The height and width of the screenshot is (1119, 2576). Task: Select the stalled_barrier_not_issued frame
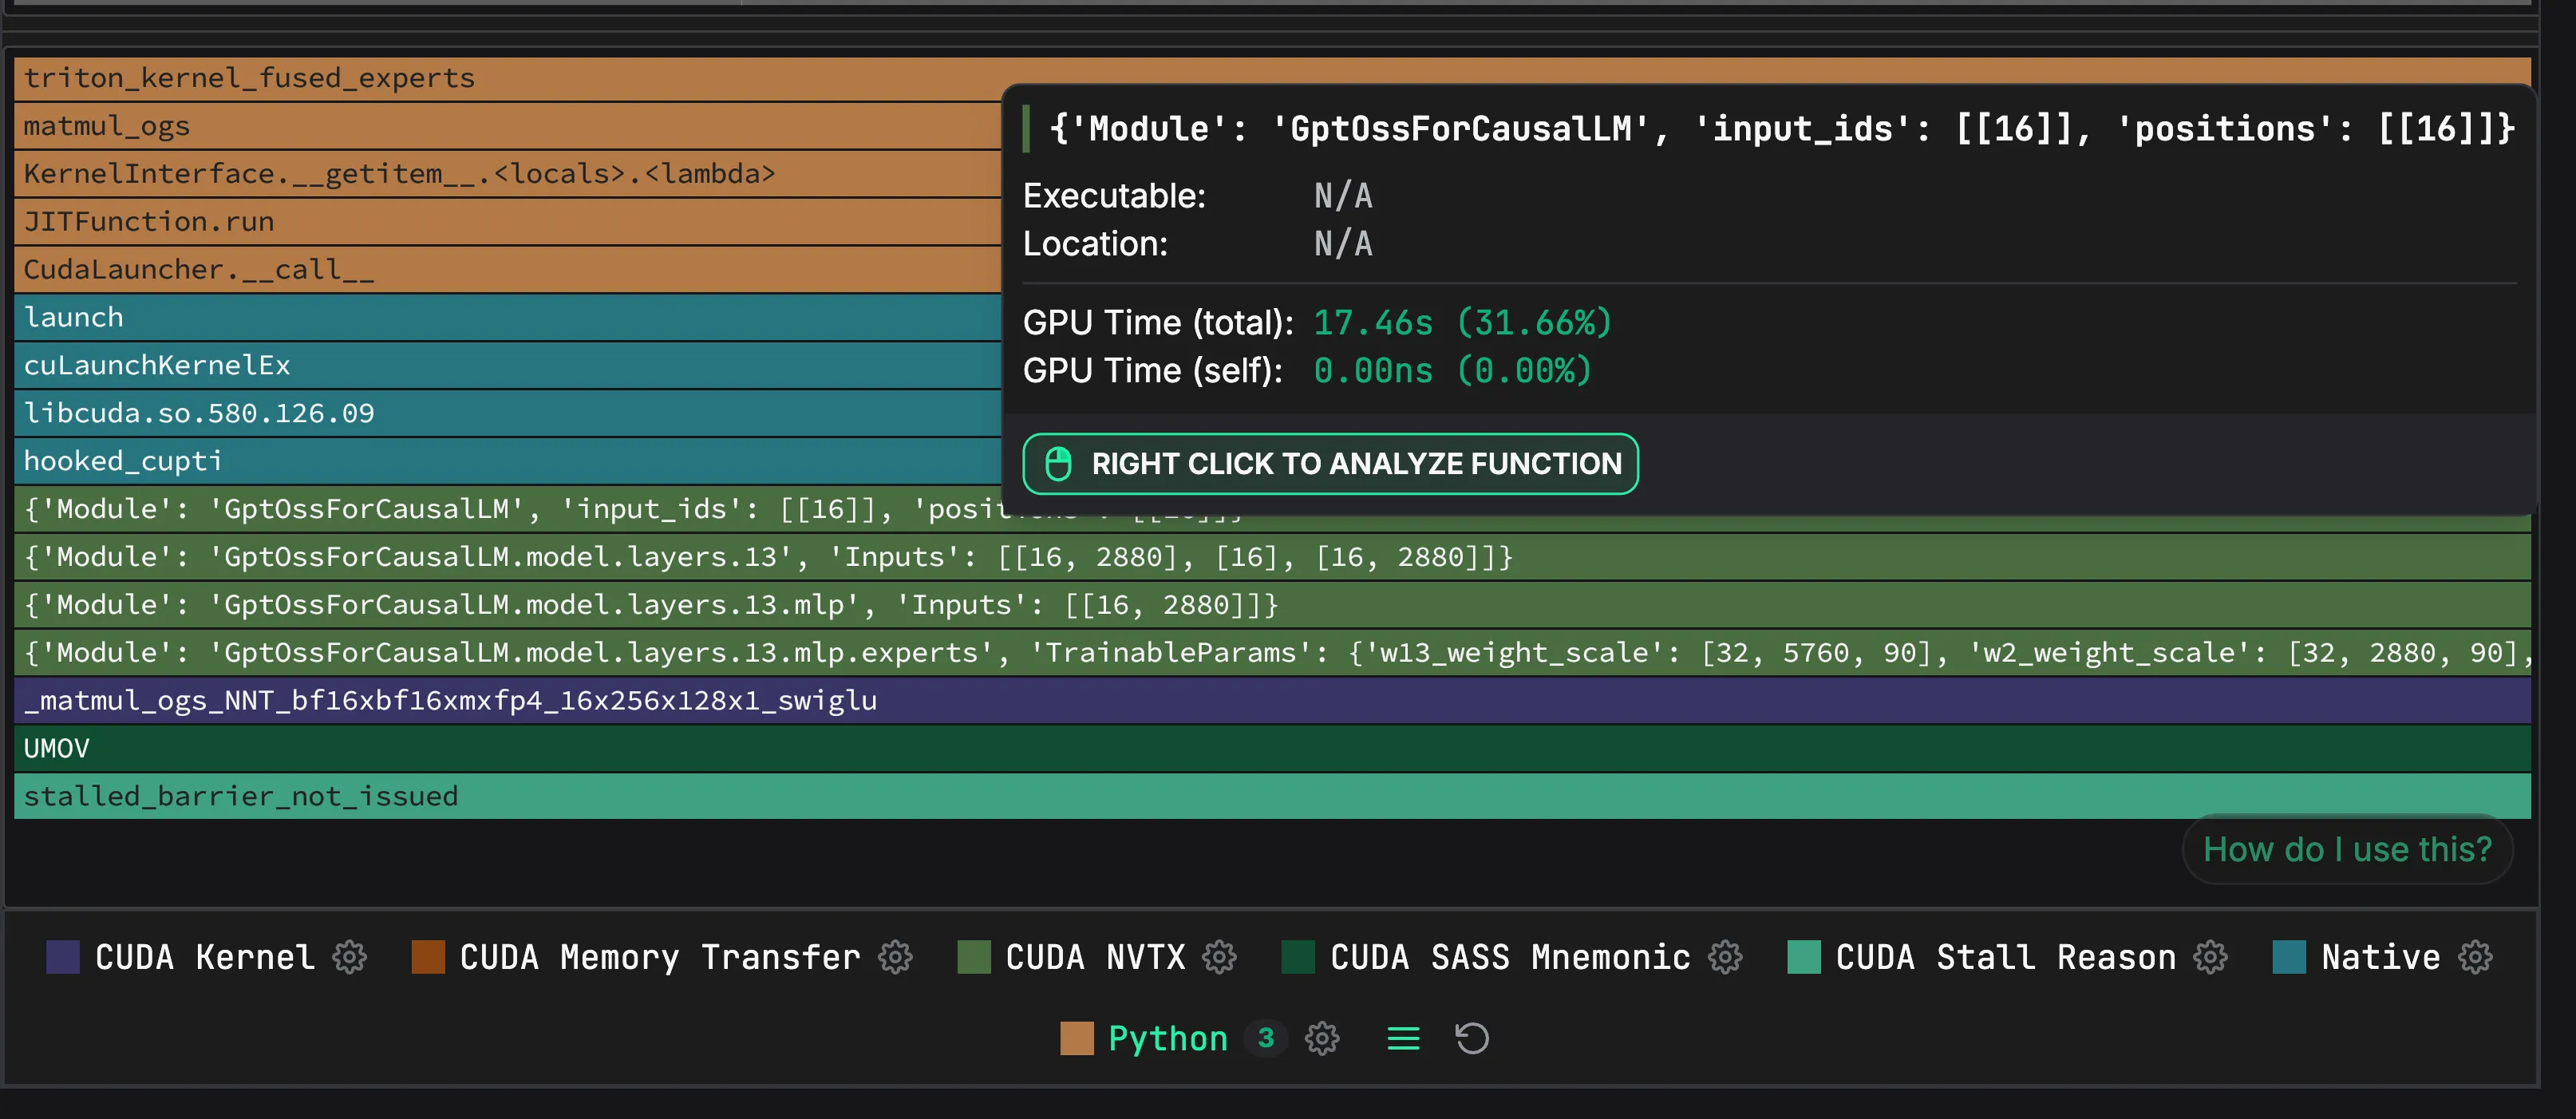point(1272,796)
